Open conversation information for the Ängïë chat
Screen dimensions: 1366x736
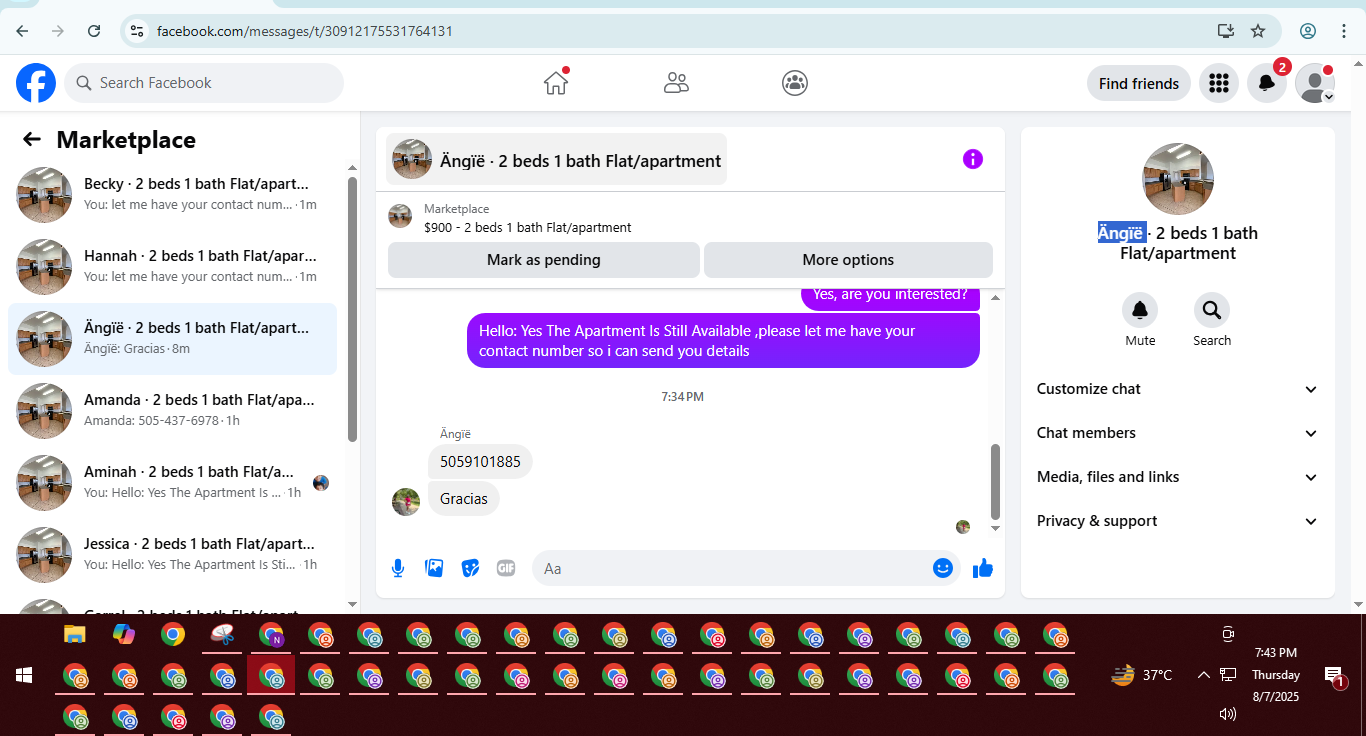coord(973,159)
